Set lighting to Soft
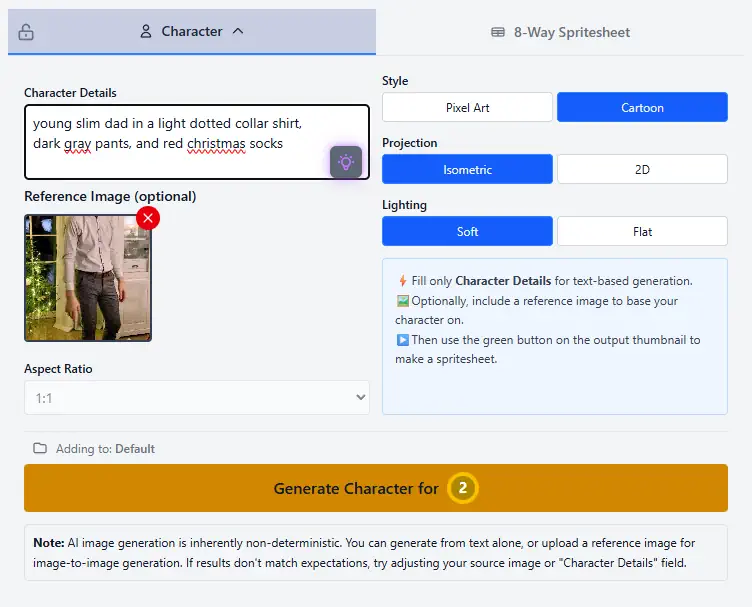752x607 pixels. (x=467, y=231)
